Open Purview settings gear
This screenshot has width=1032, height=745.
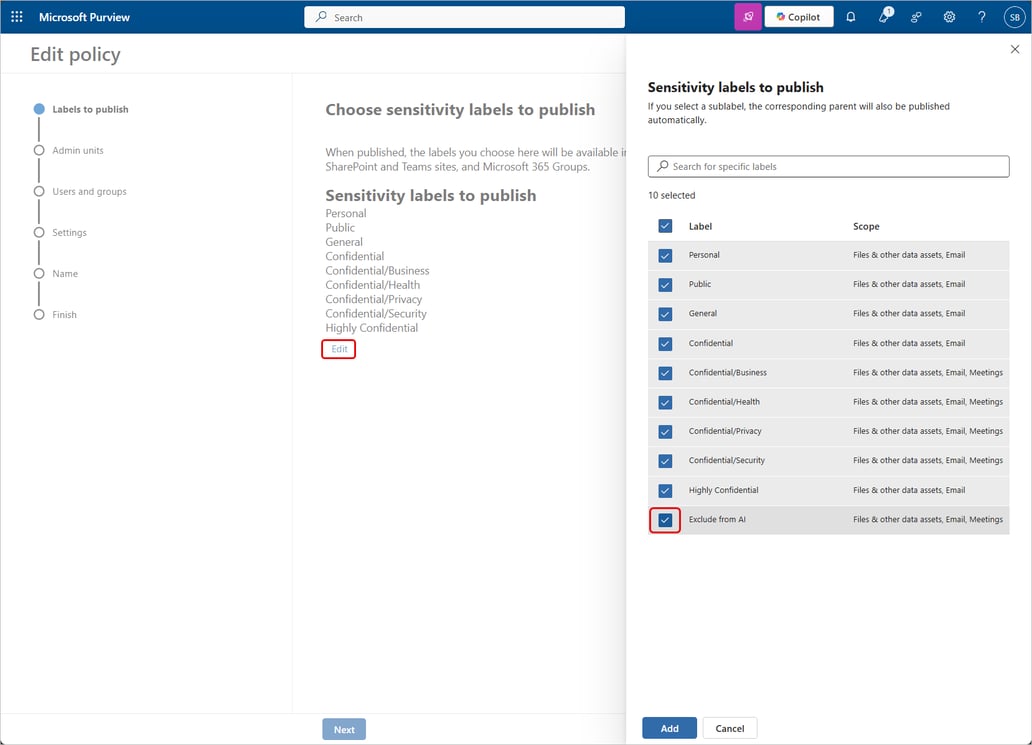pyautogui.click(x=949, y=17)
